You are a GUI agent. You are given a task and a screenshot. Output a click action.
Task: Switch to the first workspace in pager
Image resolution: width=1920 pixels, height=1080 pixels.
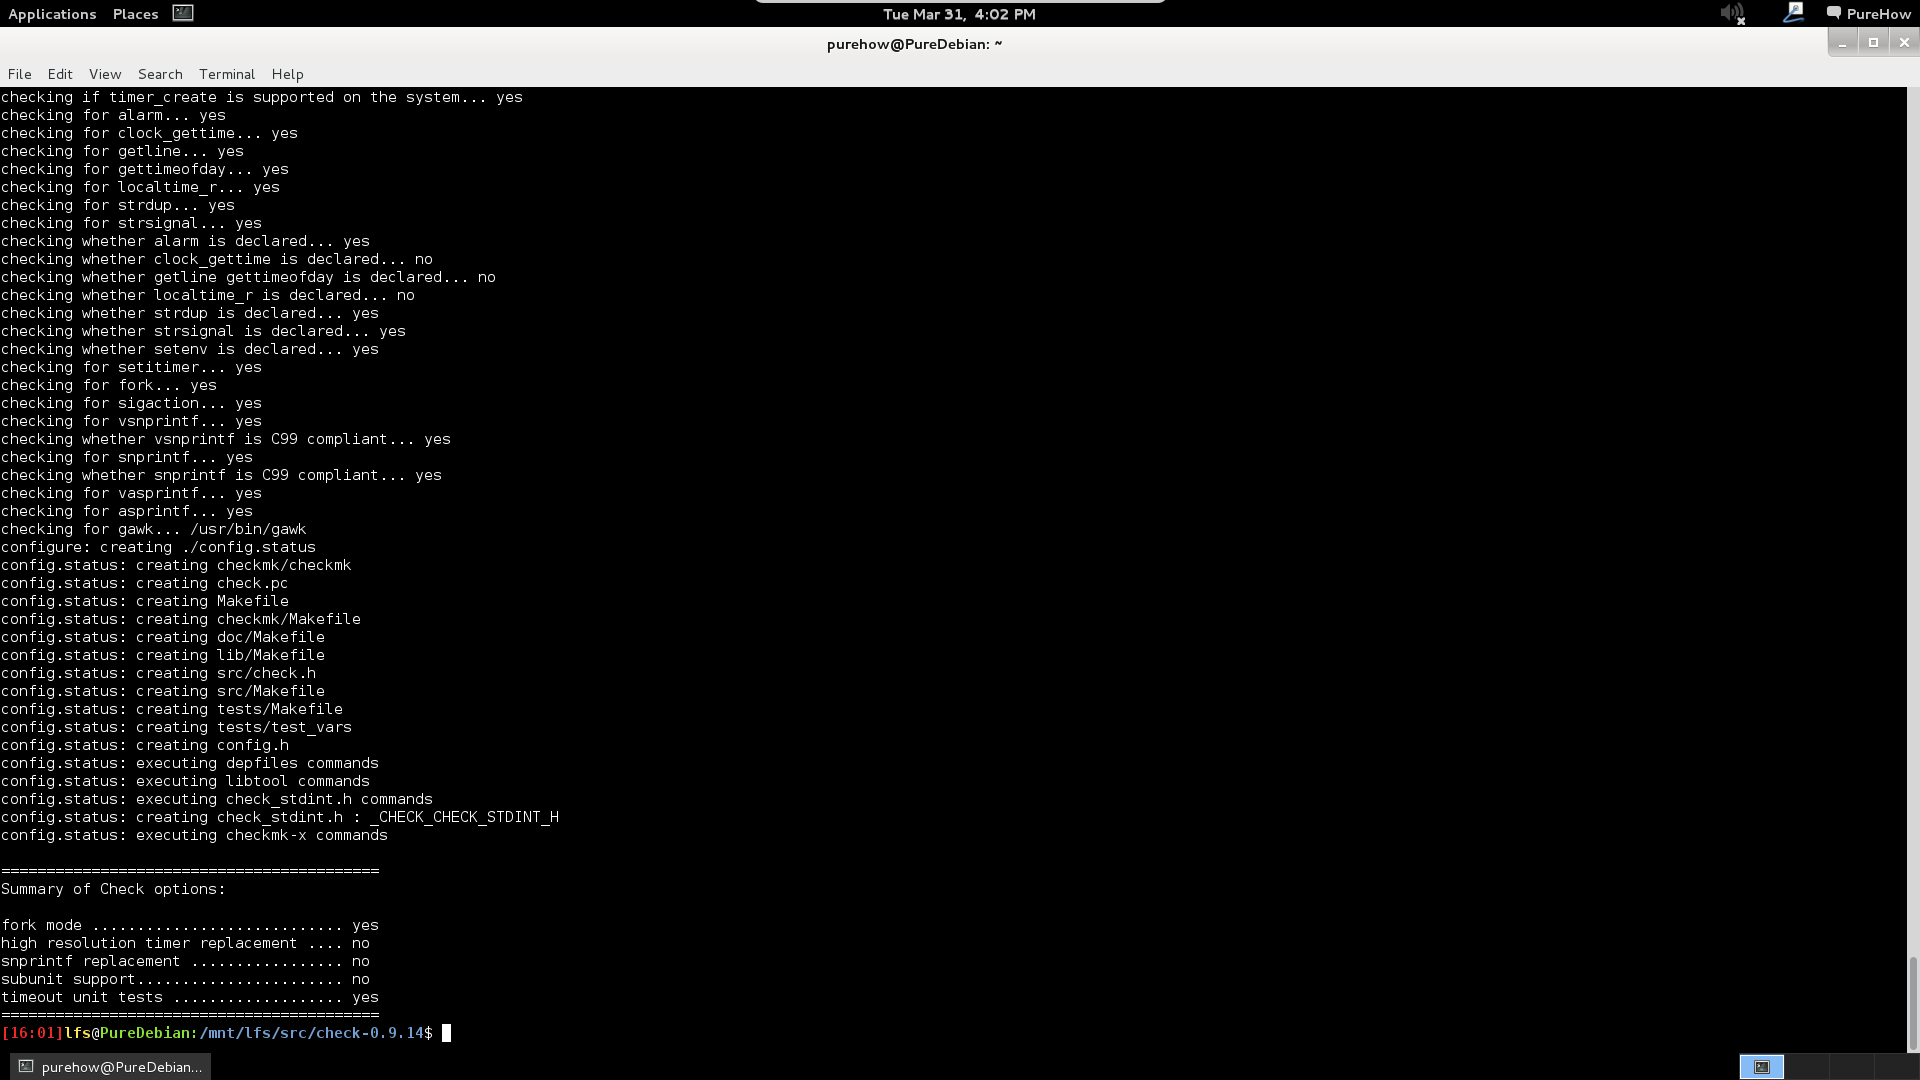click(1762, 1067)
